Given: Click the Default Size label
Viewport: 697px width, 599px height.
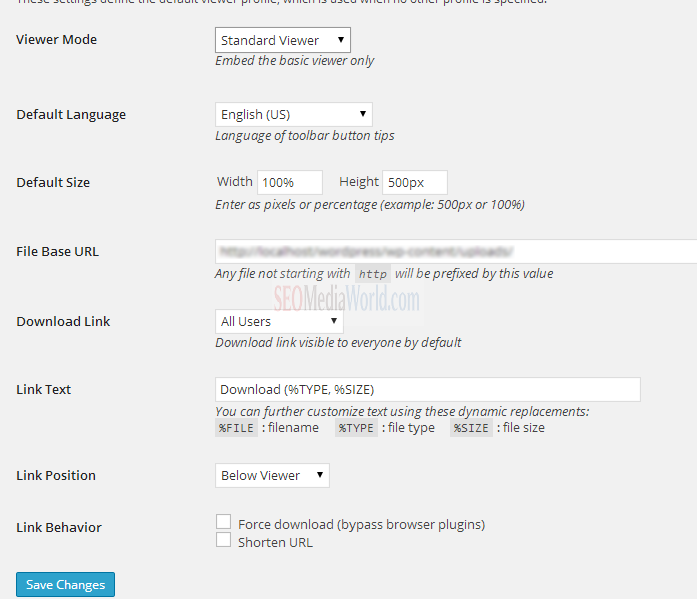Looking at the screenshot, I should click(53, 182).
